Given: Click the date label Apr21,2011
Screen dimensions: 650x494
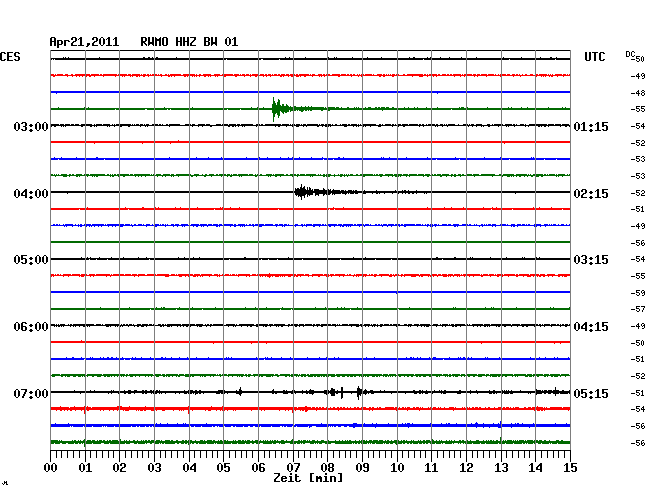Looking at the screenshot, I should (x=84, y=42).
